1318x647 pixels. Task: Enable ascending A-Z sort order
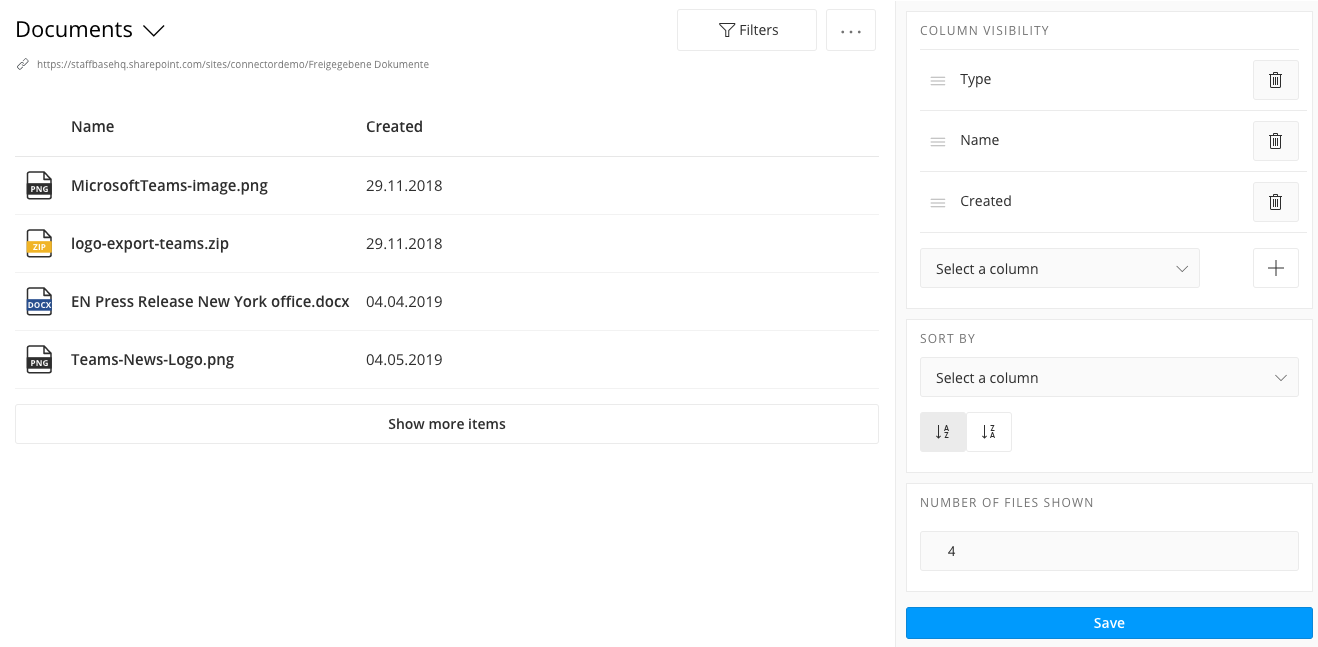click(942, 431)
